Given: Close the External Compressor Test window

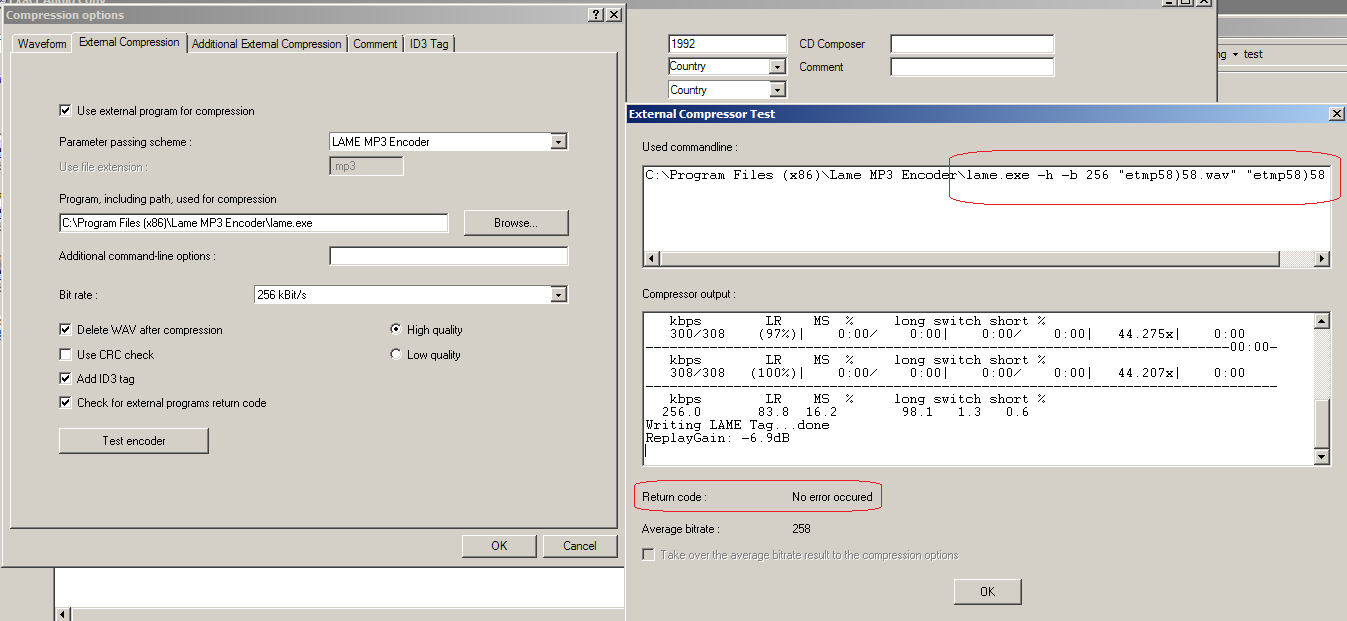Looking at the screenshot, I should (x=1336, y=114).
